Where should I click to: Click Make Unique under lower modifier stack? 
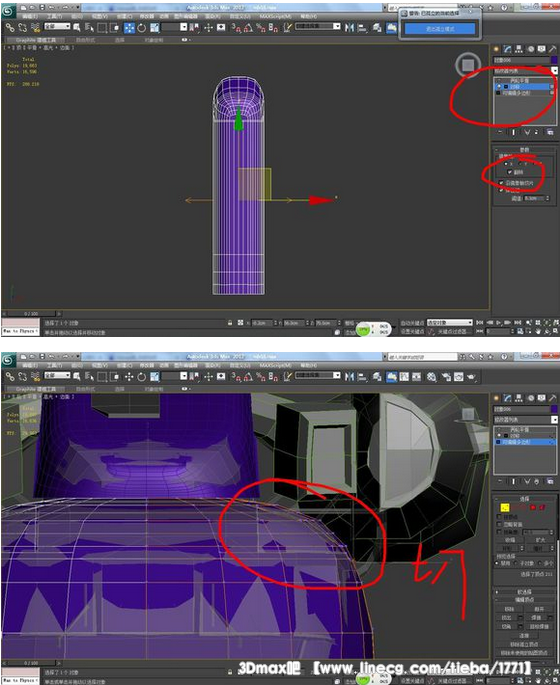(x=527, y=481)
